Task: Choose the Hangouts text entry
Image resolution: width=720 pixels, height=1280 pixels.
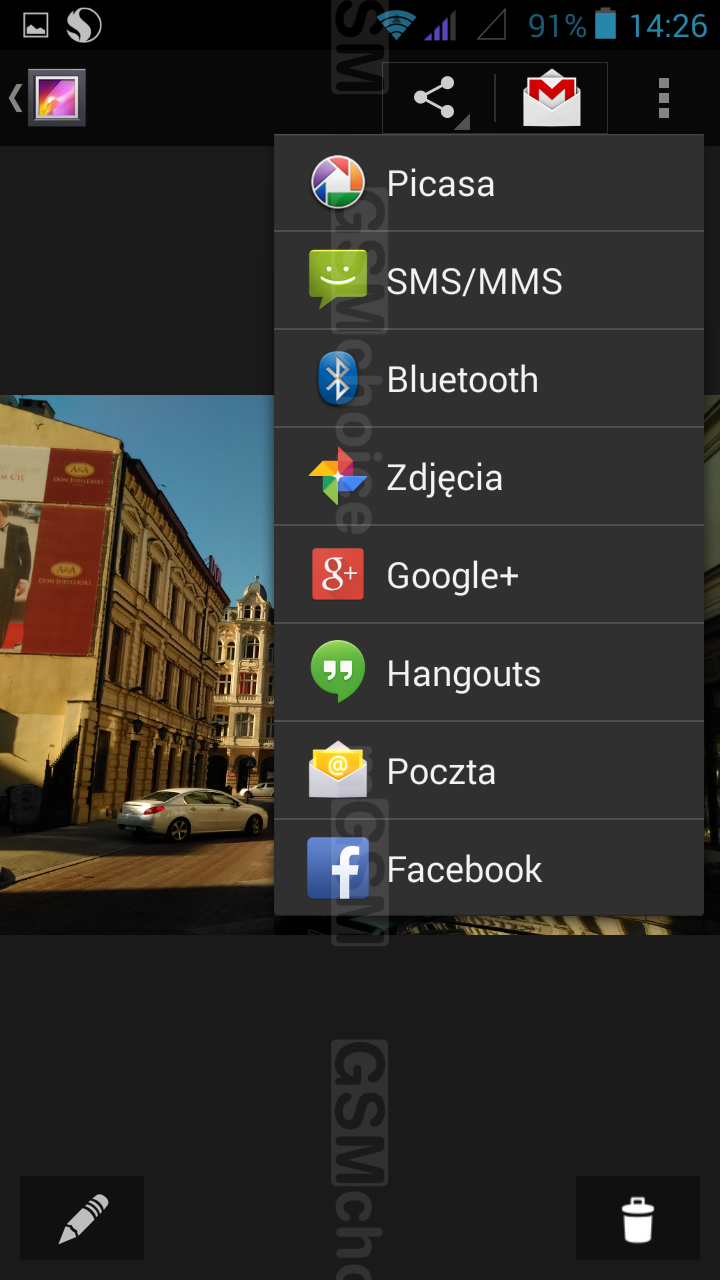Action: tap(464, 676)
